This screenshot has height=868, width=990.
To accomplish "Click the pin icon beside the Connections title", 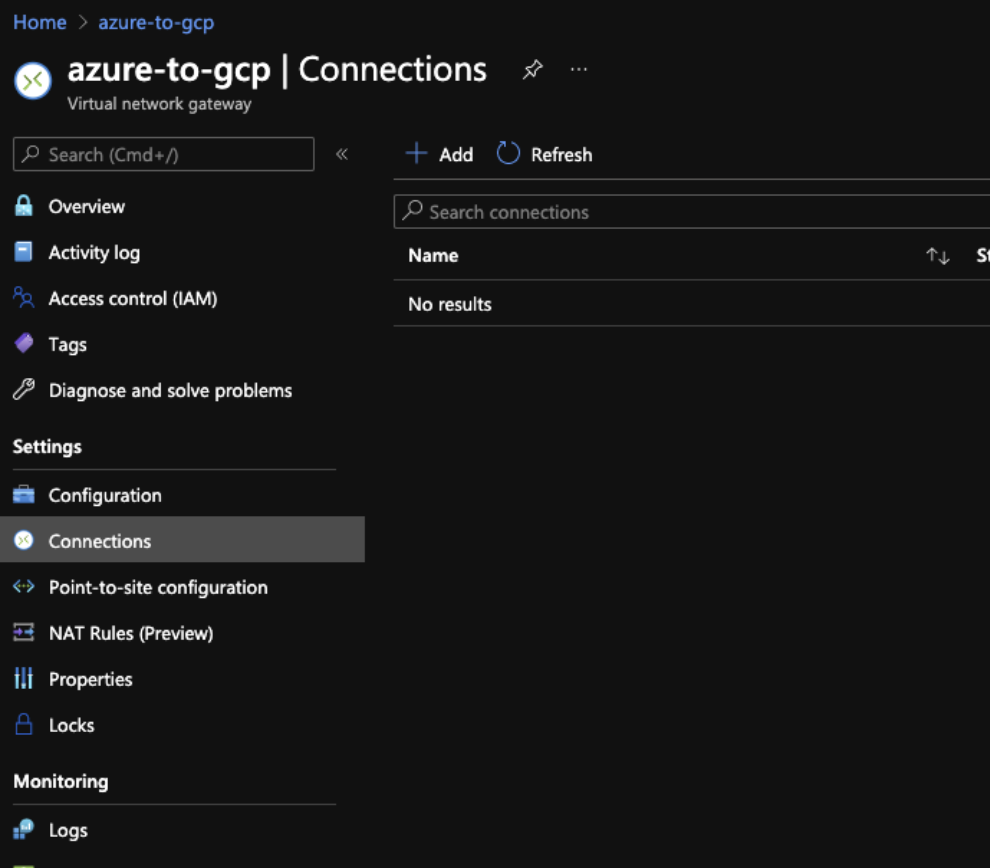I will pos(533,69).
